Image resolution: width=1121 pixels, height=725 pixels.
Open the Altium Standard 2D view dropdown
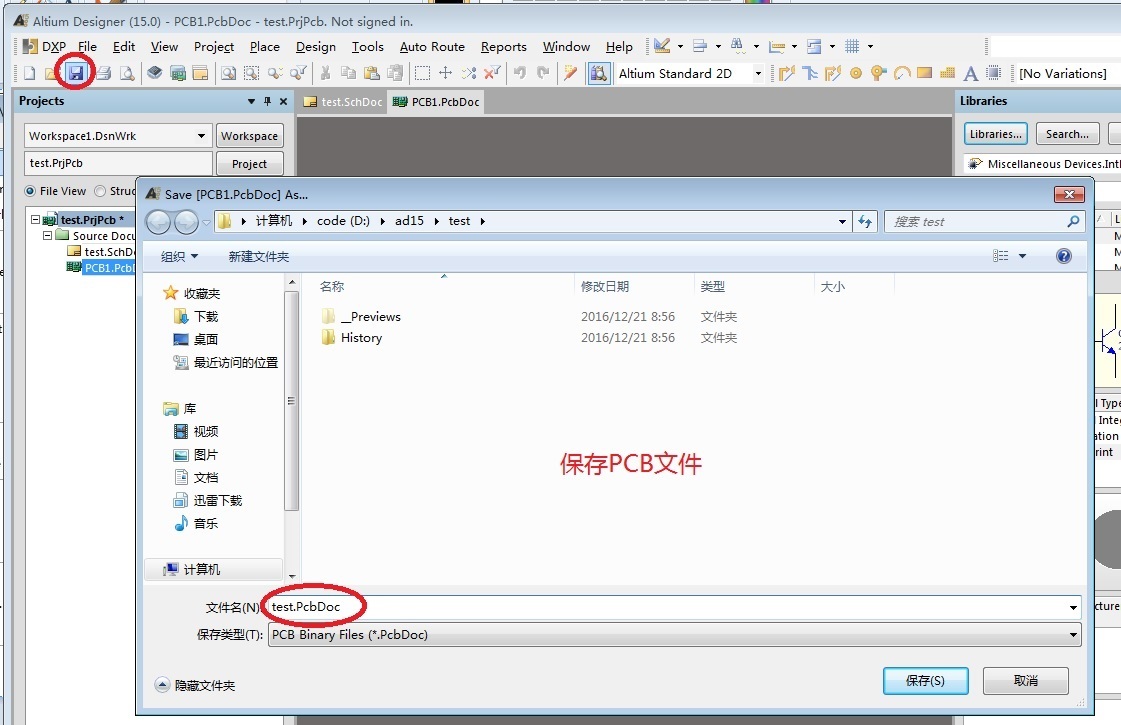click(x=759, y=74)
